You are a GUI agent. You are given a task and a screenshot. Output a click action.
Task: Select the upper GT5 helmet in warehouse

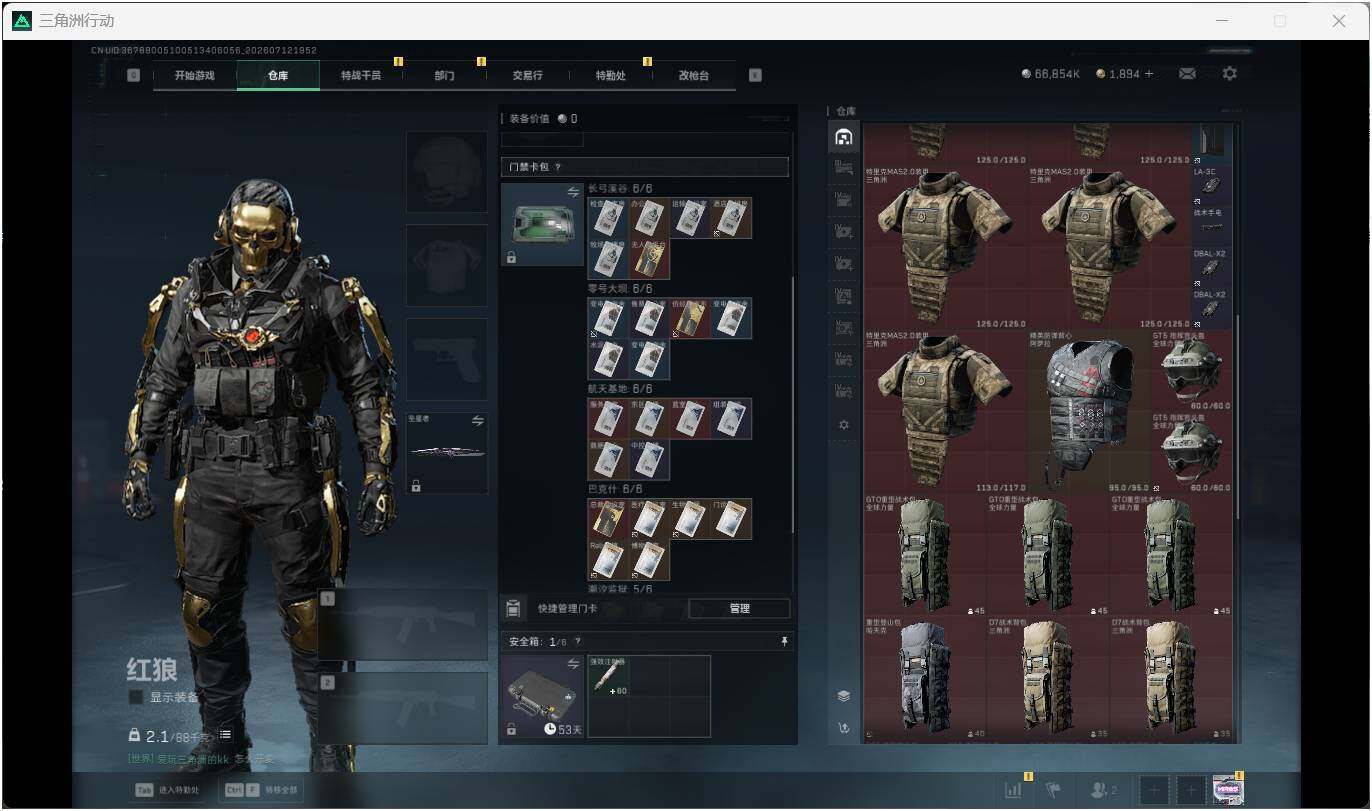[x=1192, y=371]
